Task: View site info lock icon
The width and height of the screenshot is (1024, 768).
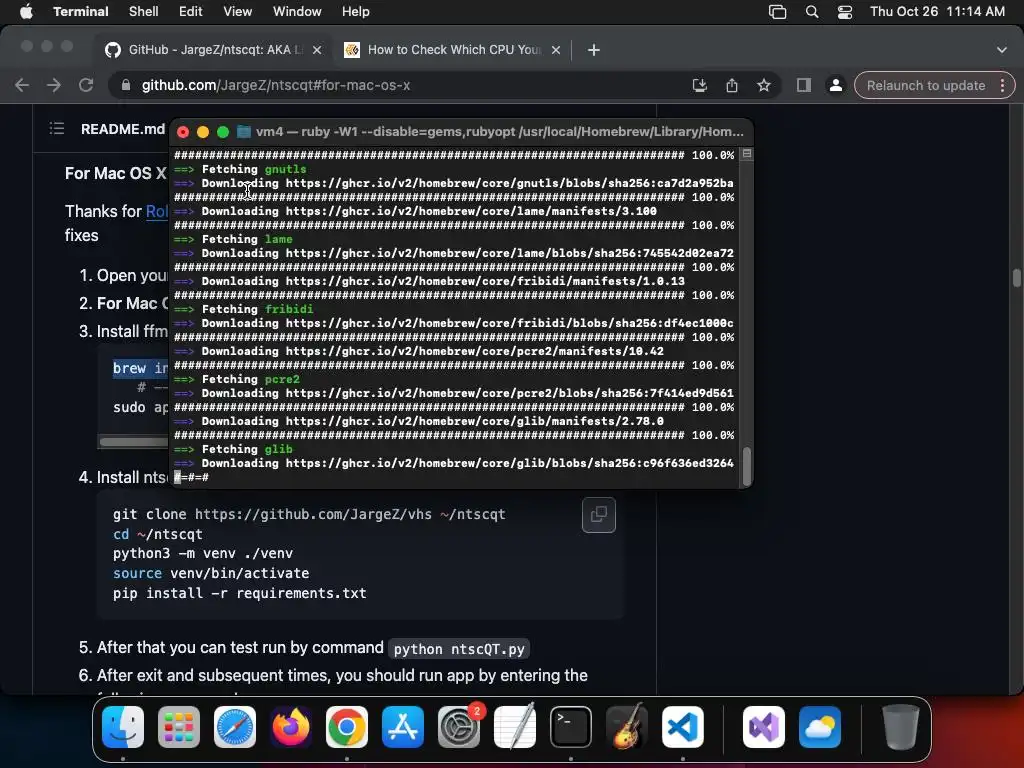Action: [x=126, y=86]
